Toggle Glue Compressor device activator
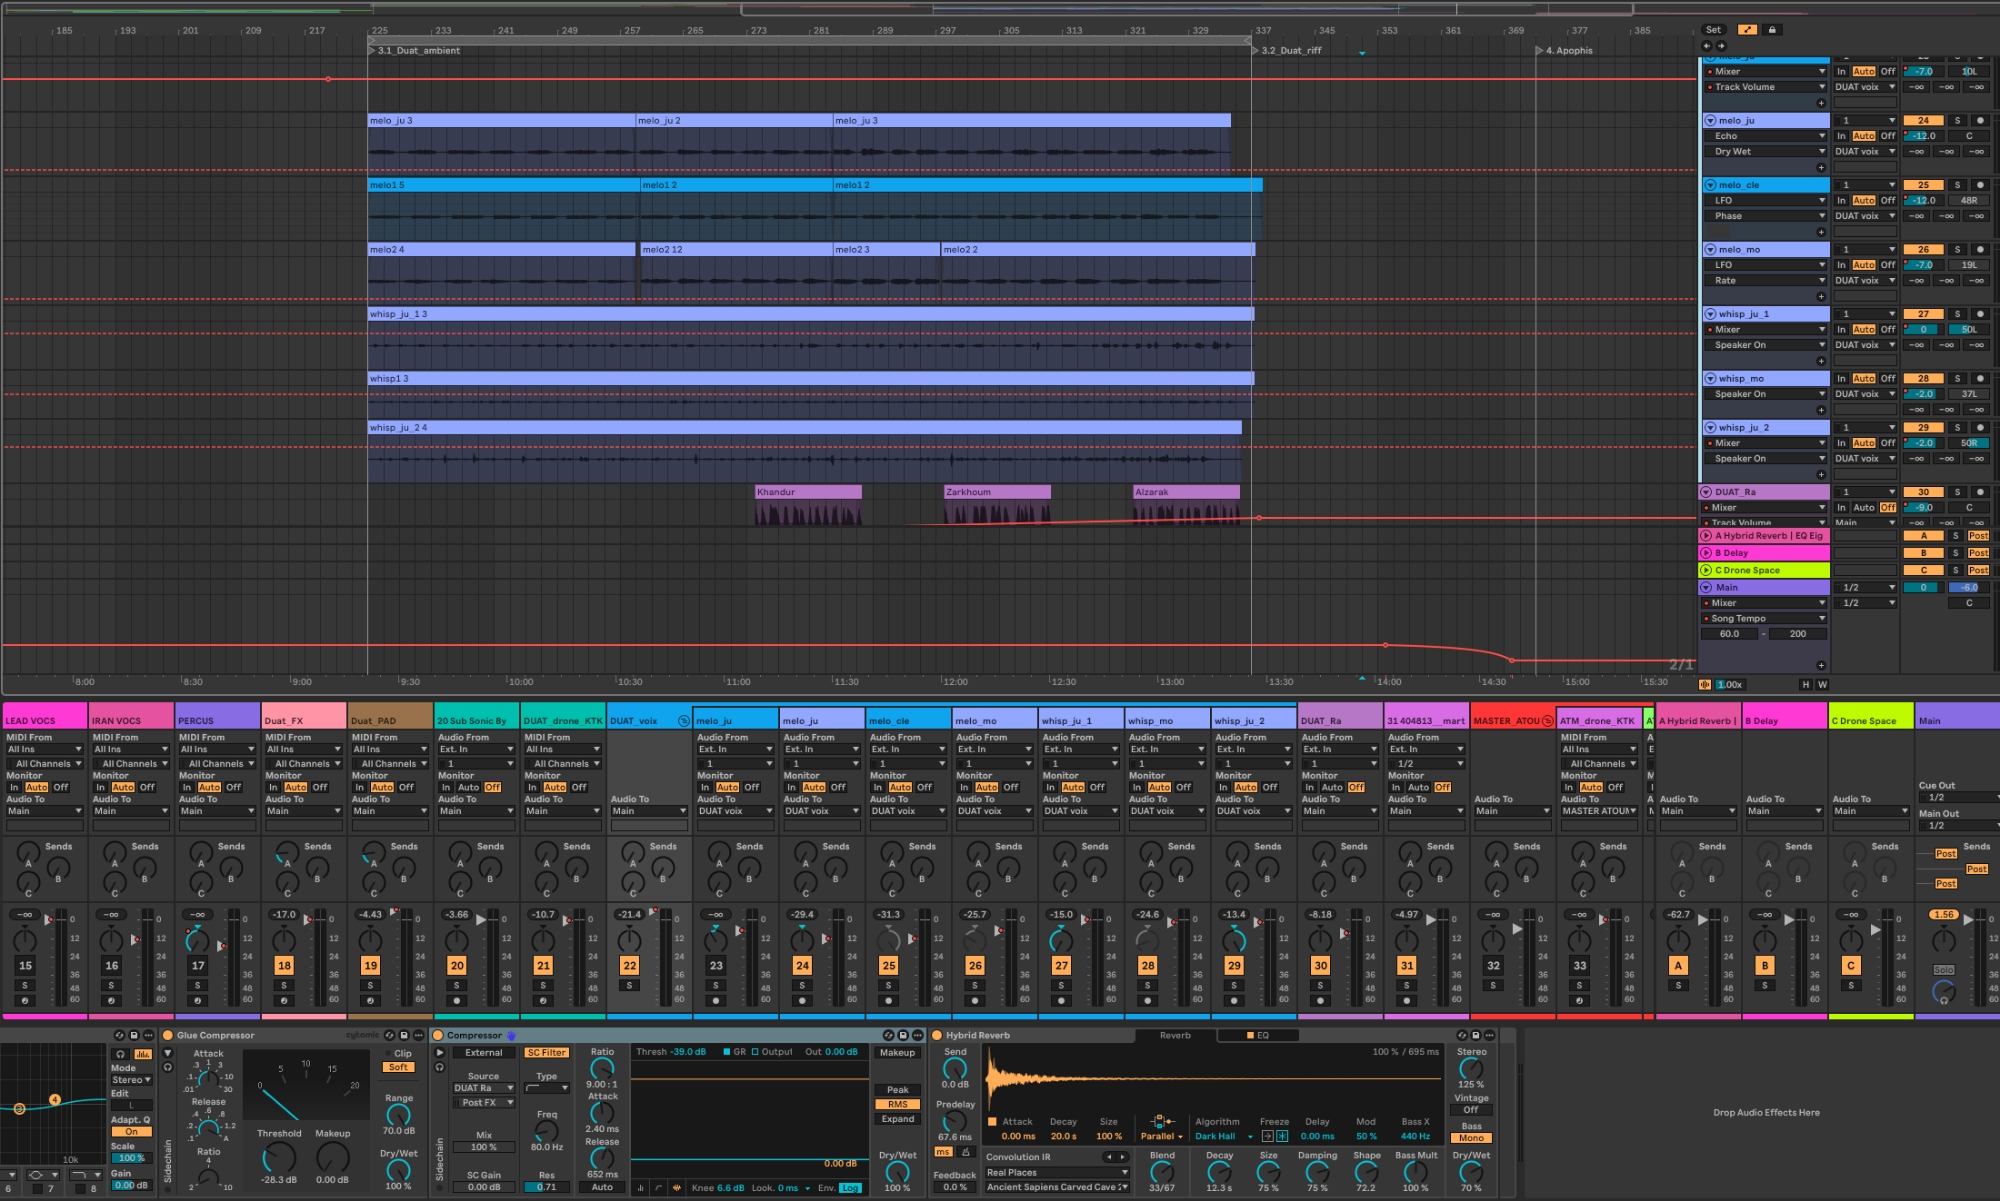2000x1201 pixels. pyautogui.click(x=168, y=1035)
